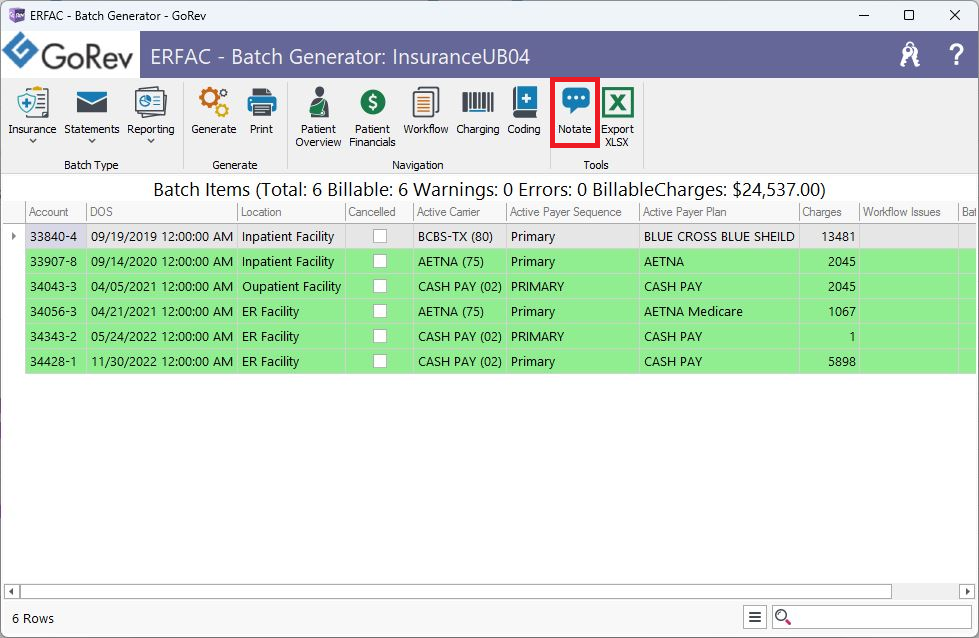Click the Generate gears icon

click(214, 102)
